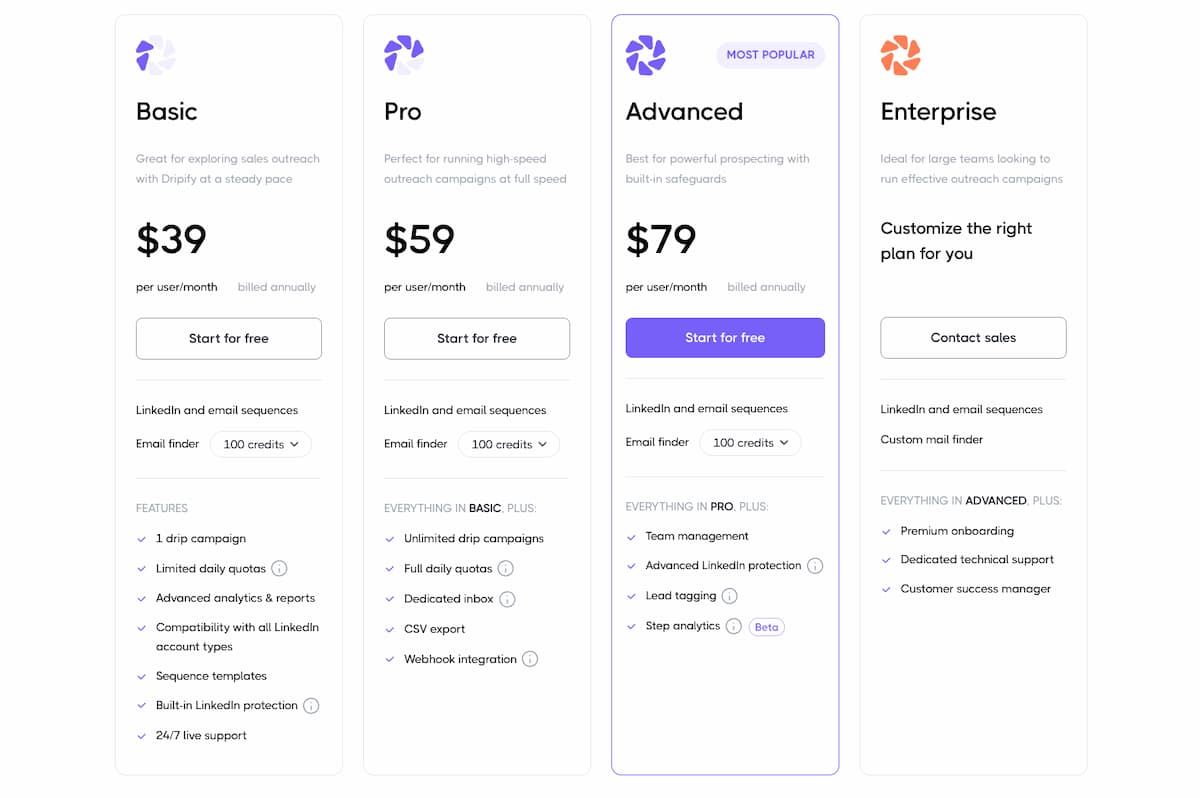Click the Contact sales button

[973, 338]
